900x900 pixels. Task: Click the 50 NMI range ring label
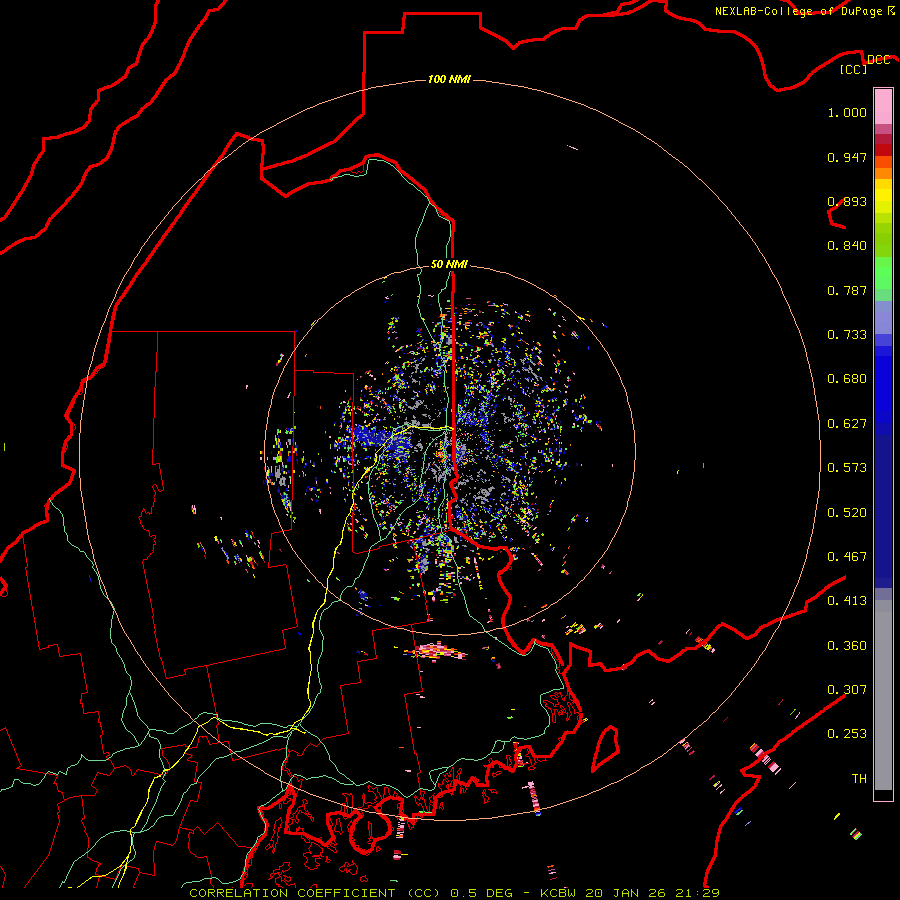[449, 264]
